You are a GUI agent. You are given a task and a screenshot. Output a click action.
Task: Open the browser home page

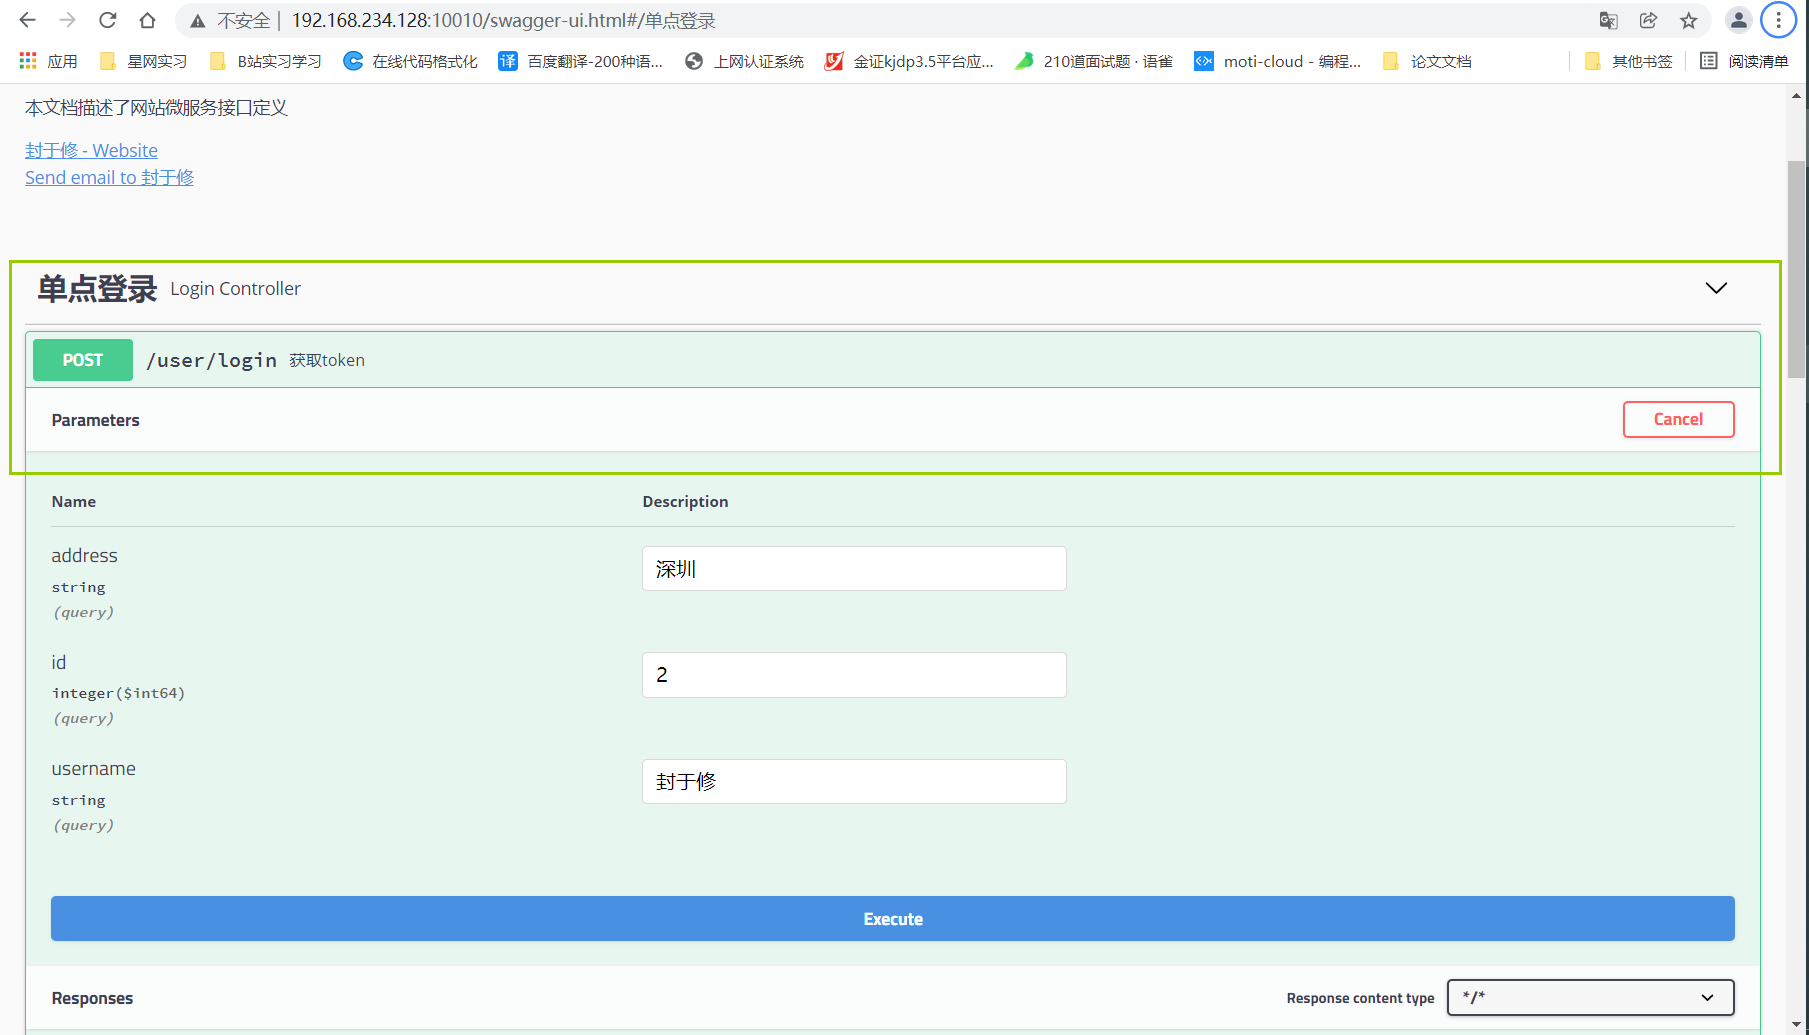tap(147, 20)
